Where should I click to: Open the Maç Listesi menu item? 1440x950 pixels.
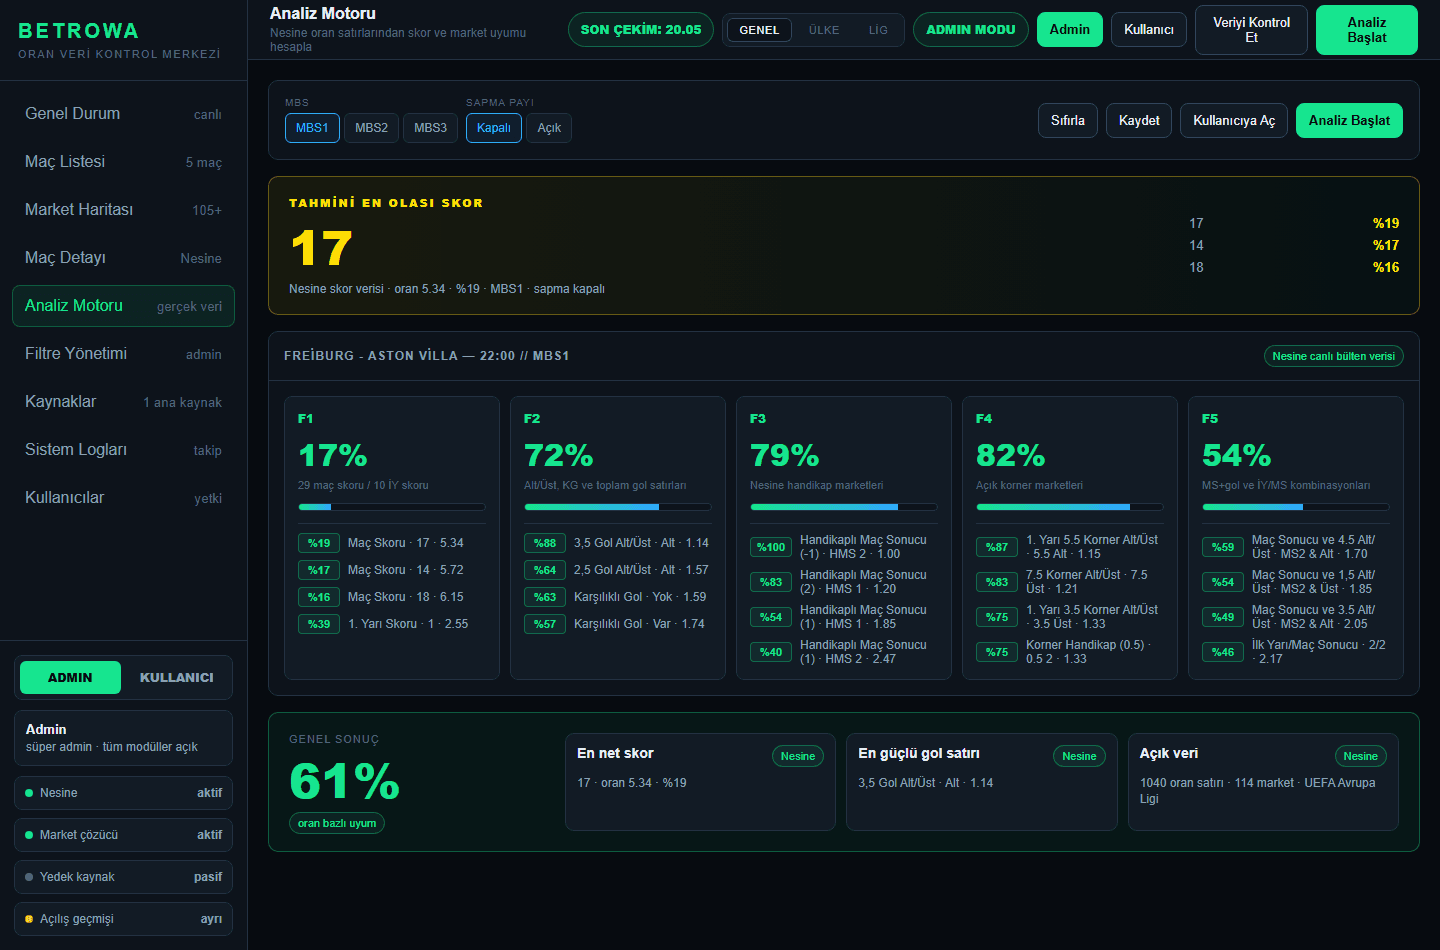(x=123, y=162)
